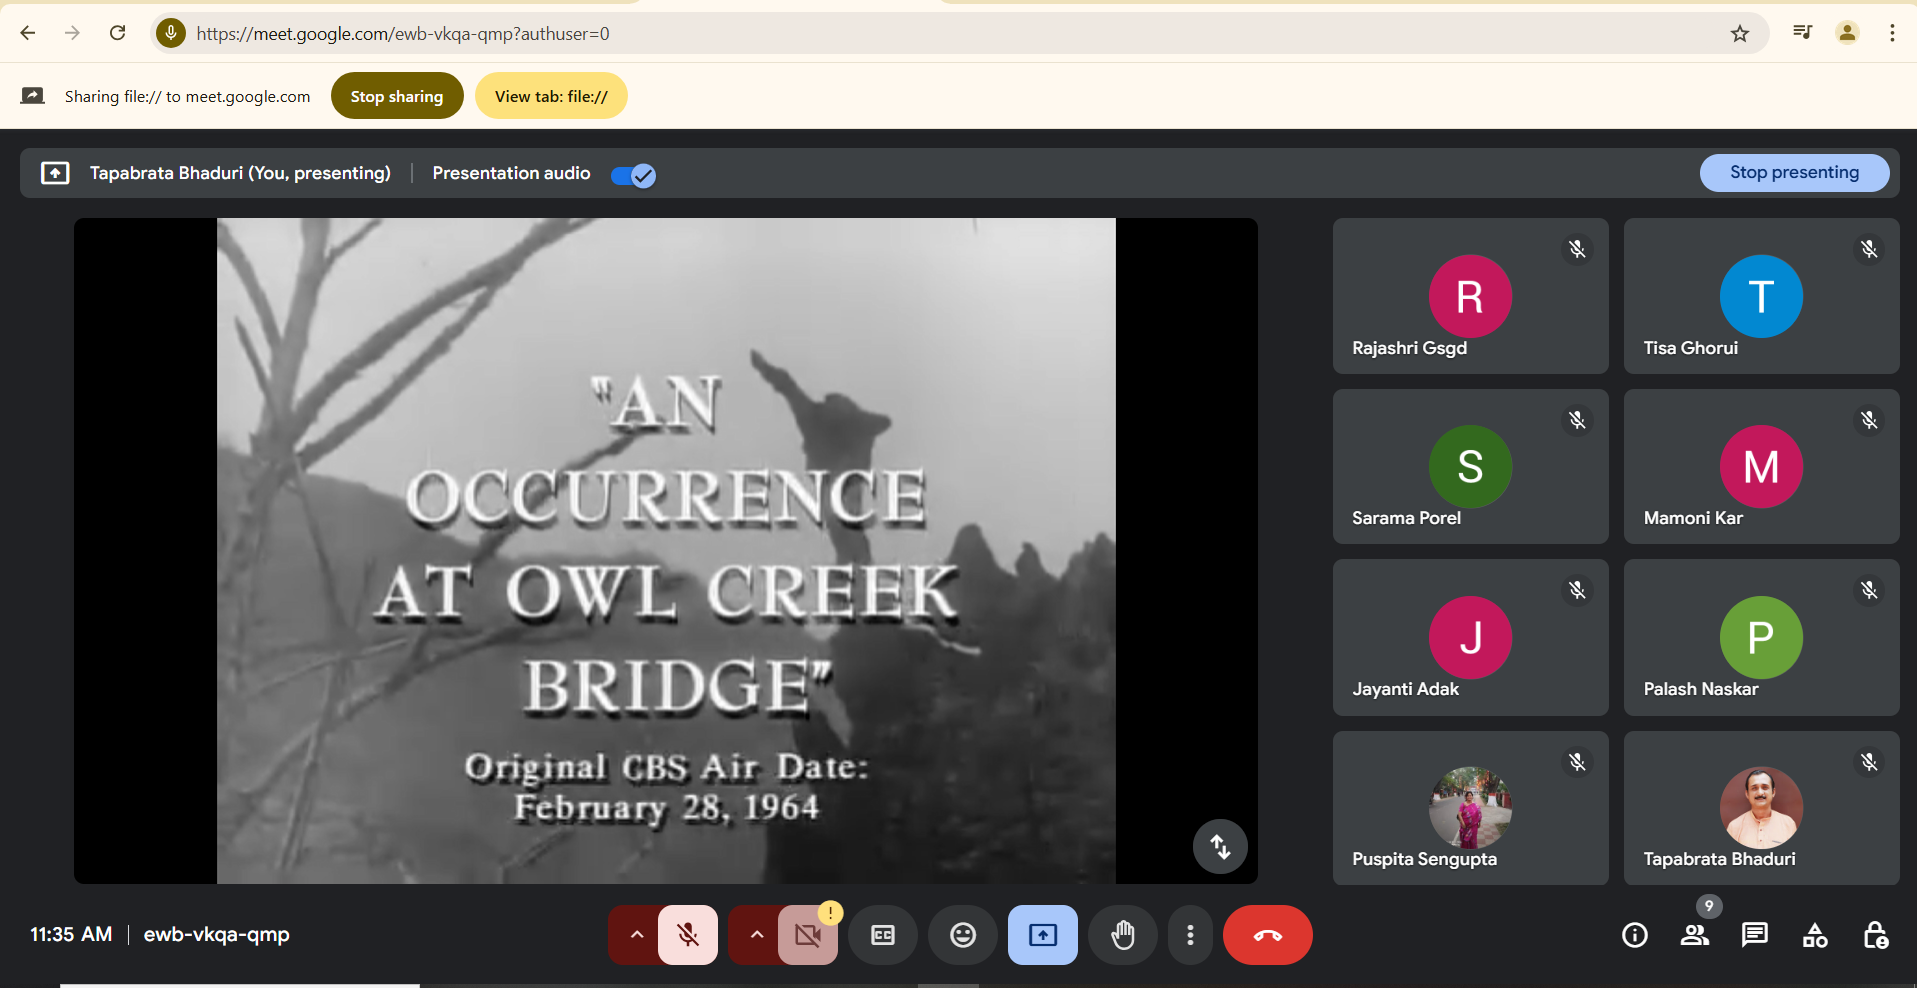Click the present screen button
This screenshot has width=1917, height=988.
pyautogui.click(x=1043, y=935)
